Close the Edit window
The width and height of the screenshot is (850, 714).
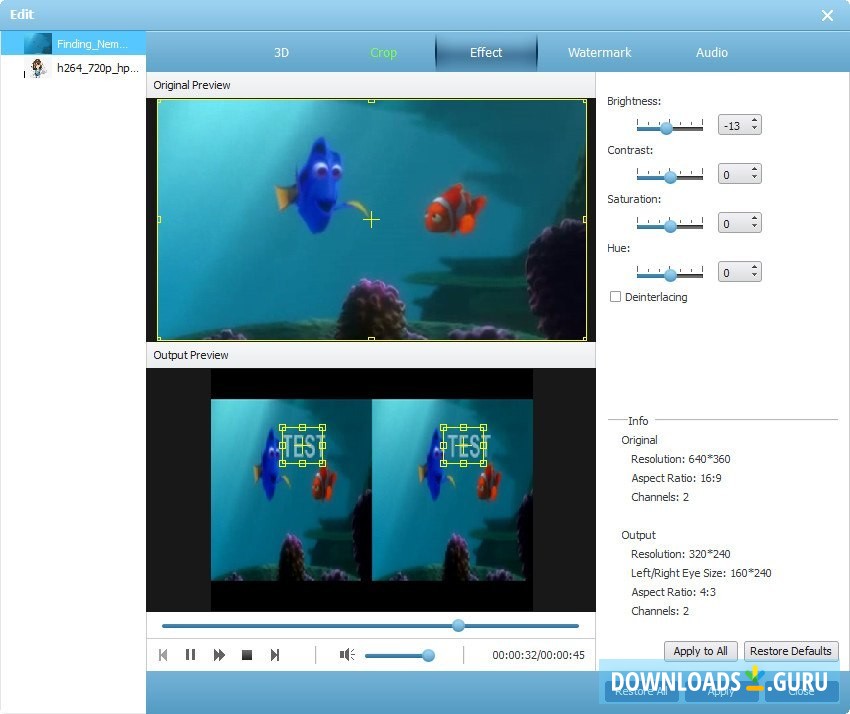(x=827, y=15)
